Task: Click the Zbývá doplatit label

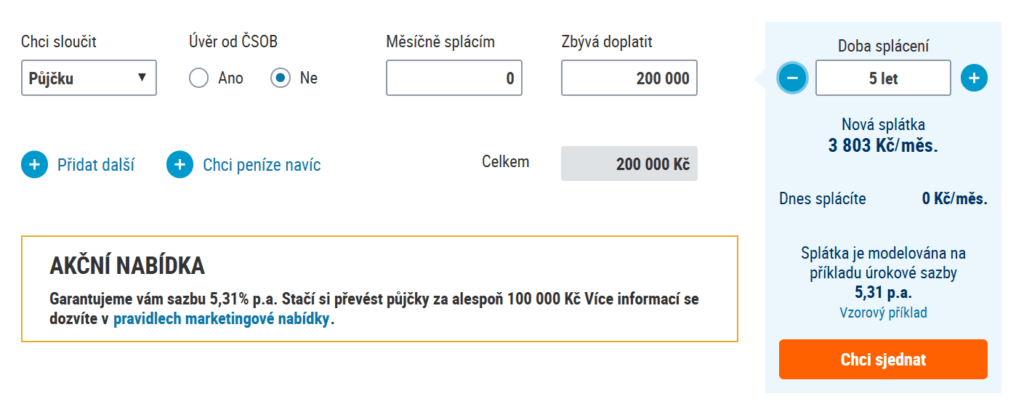Action: tap(607, 42)
